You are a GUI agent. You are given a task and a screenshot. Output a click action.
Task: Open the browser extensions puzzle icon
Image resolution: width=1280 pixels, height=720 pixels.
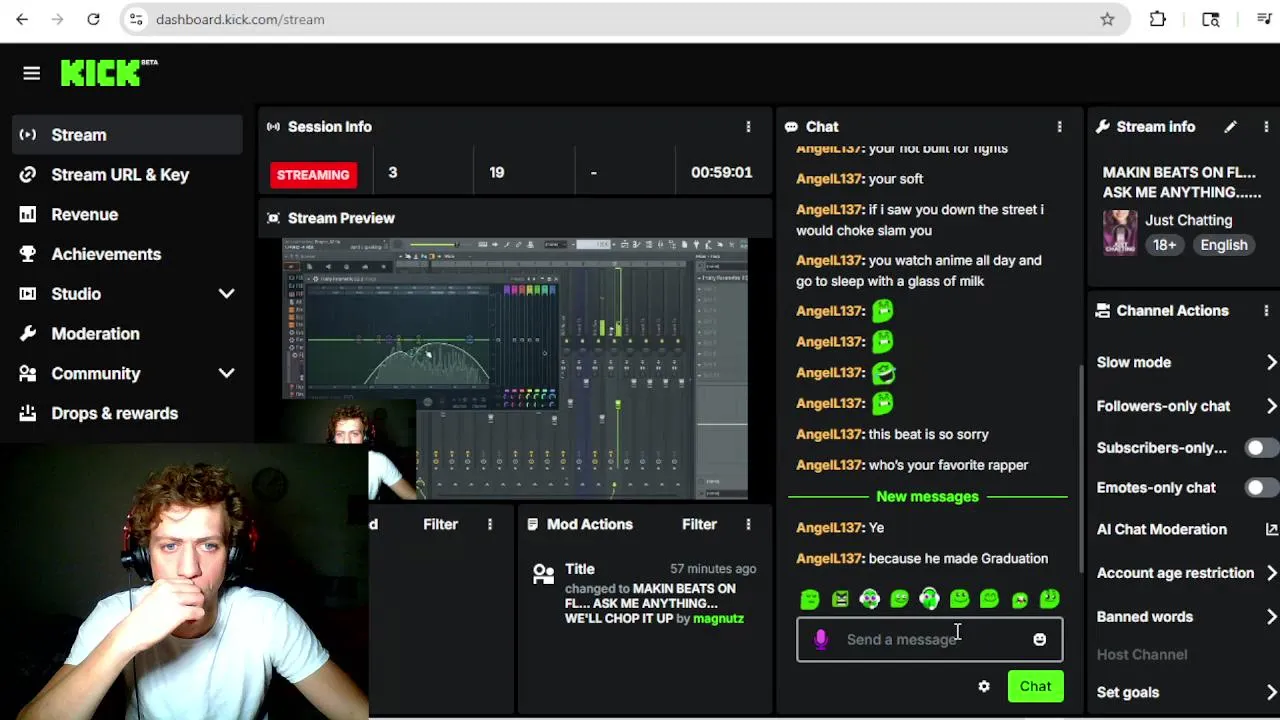[1158, 19]
